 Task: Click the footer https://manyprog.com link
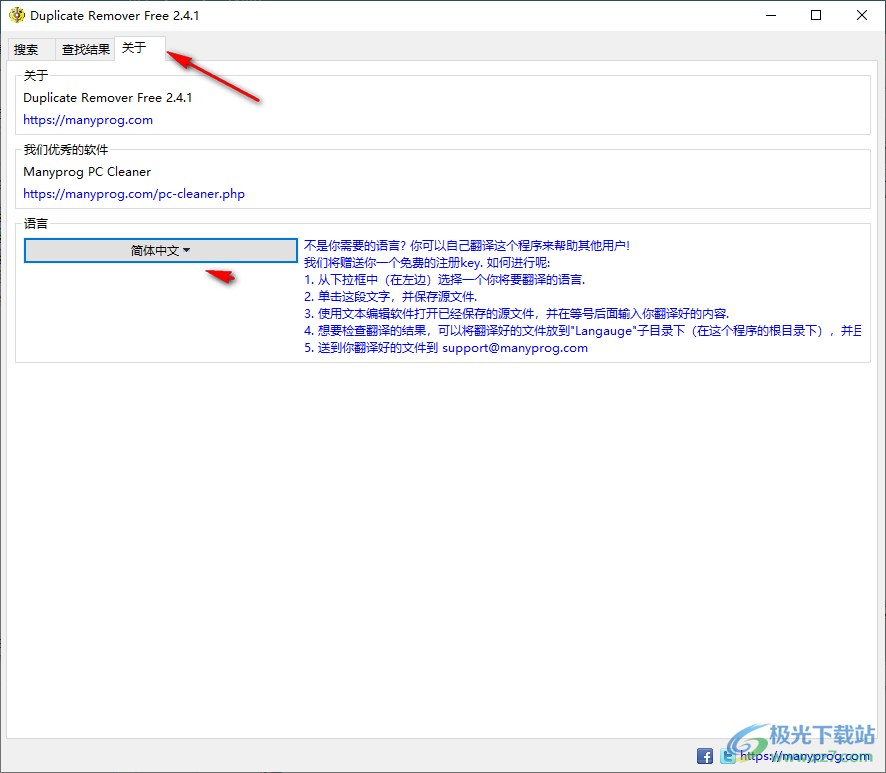(x=805, y=755)
